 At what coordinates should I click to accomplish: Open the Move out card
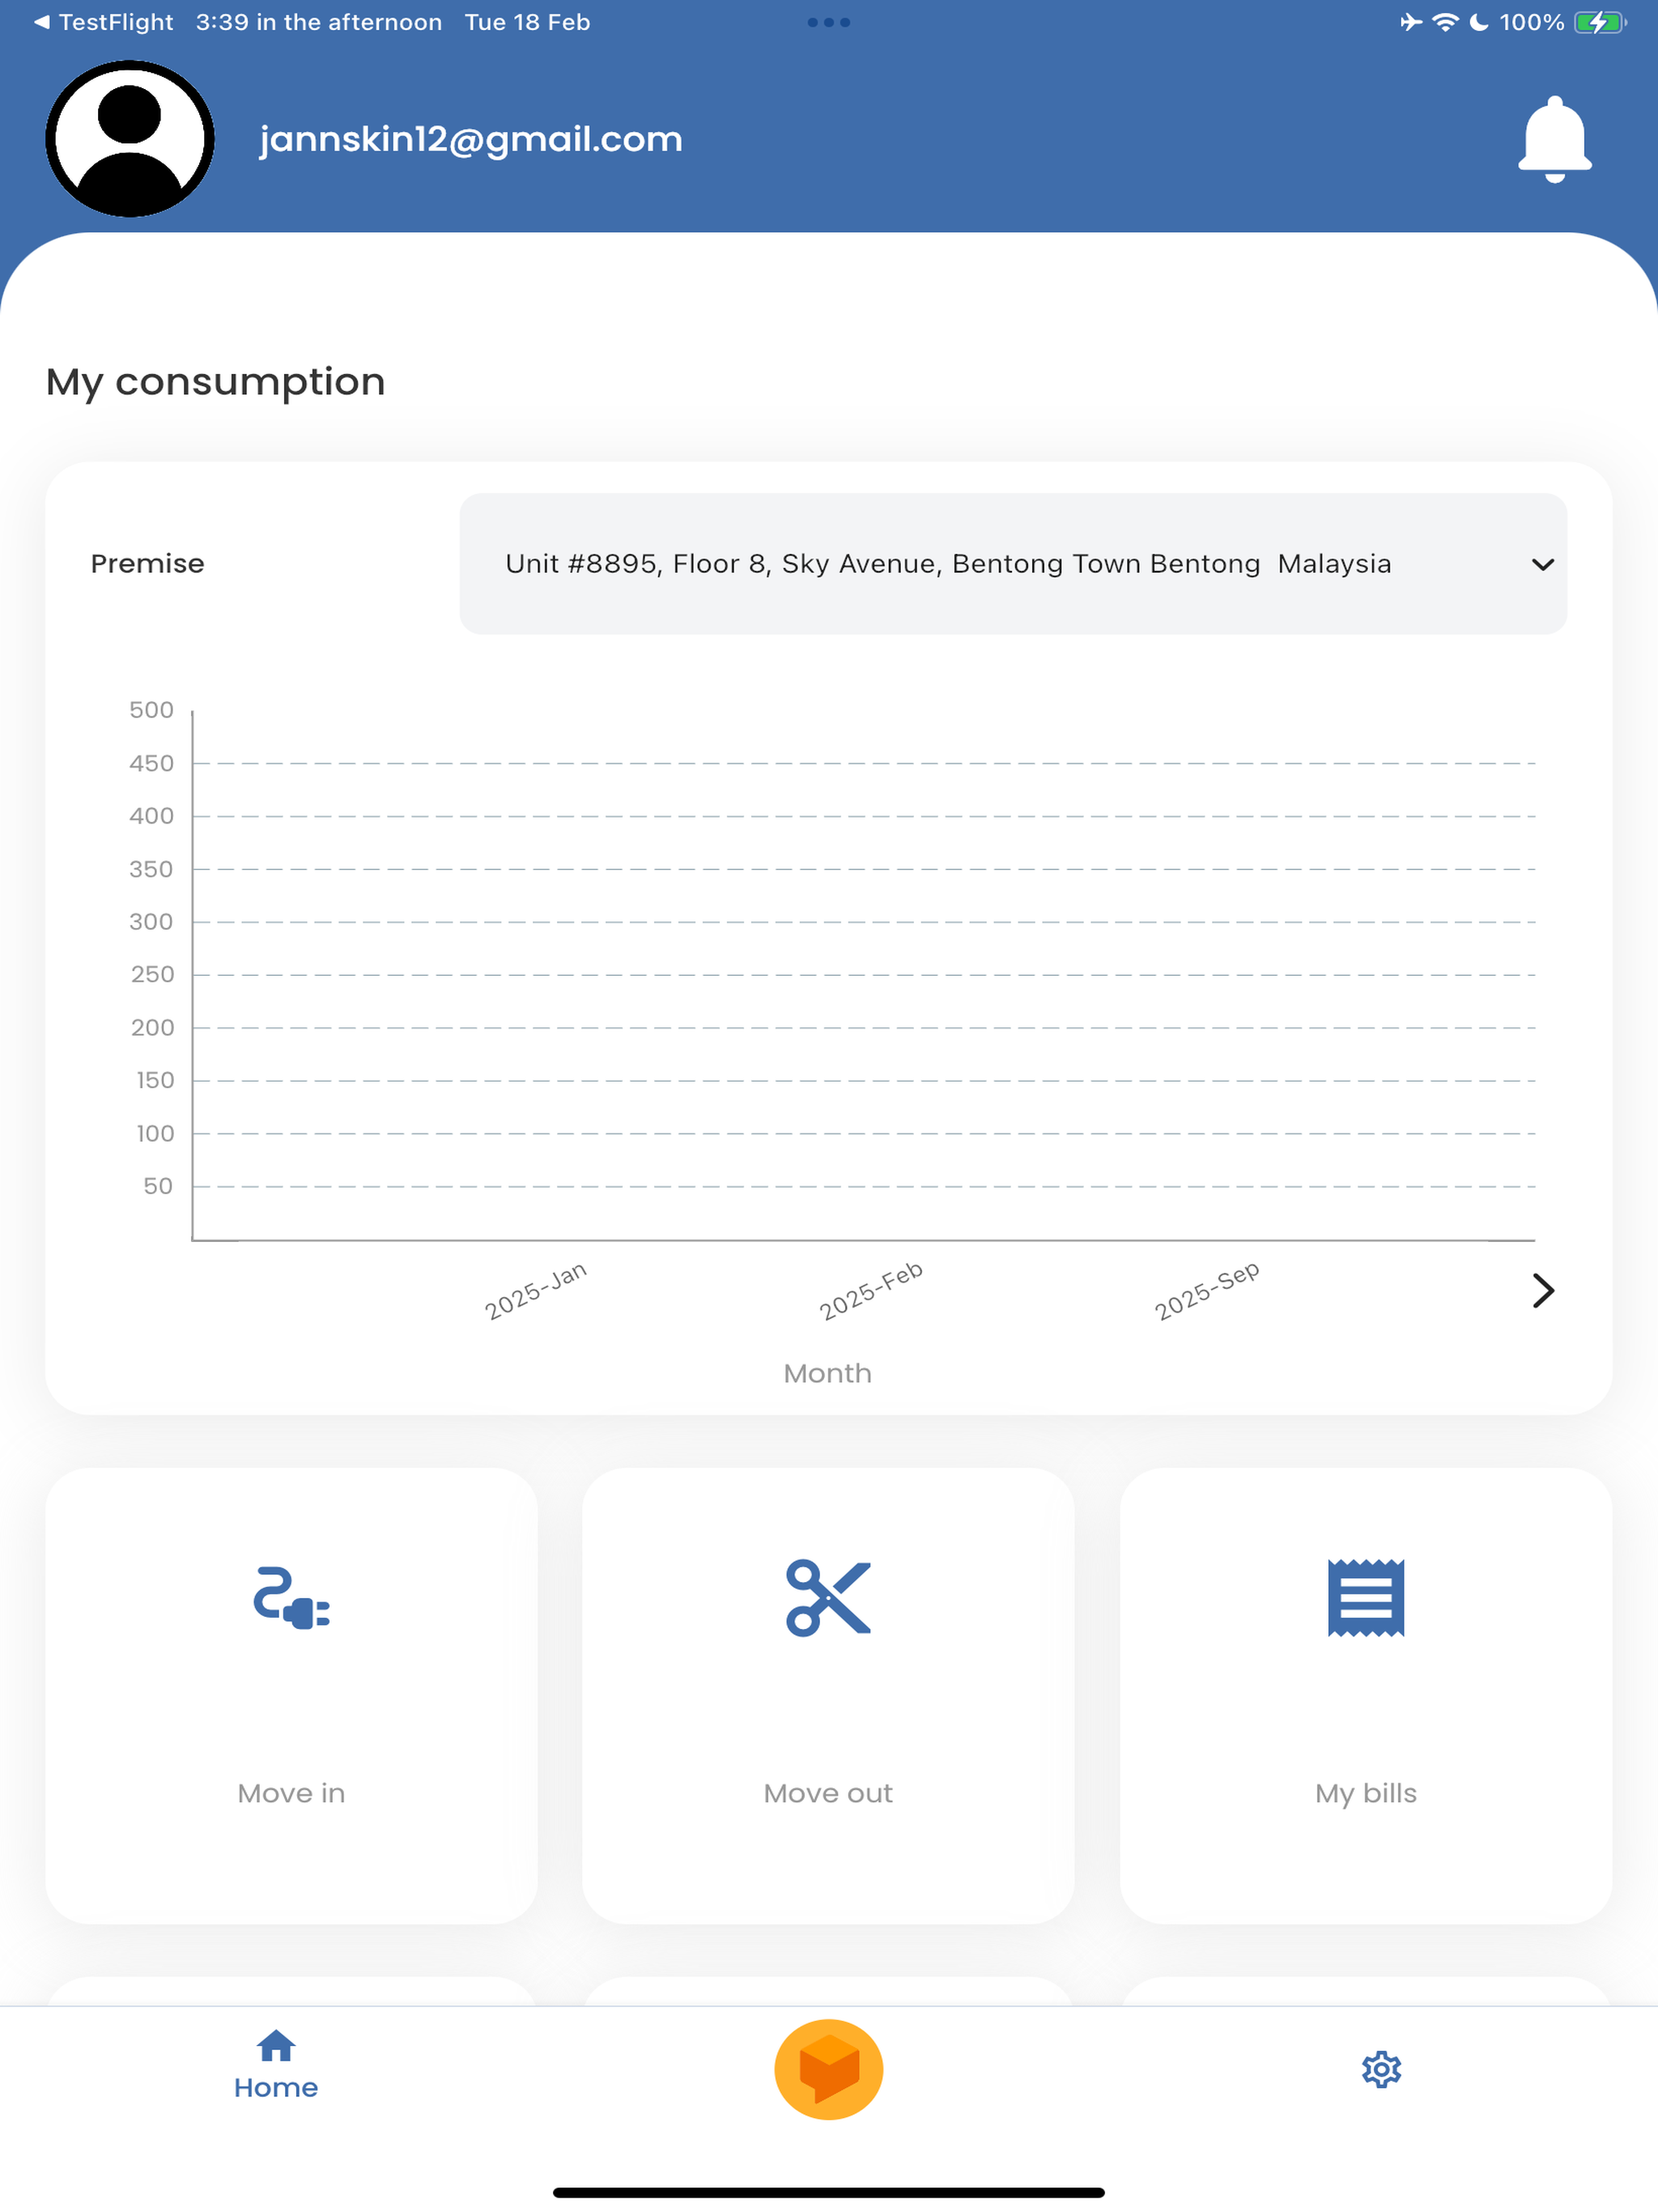828,1696
